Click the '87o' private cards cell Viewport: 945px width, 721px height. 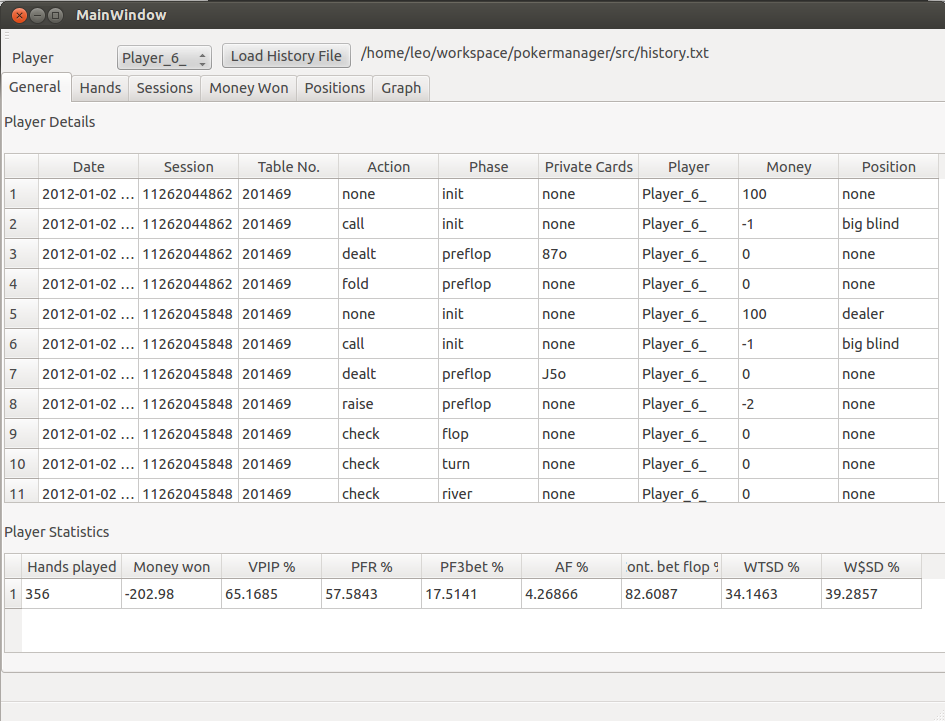pos(589,254)
